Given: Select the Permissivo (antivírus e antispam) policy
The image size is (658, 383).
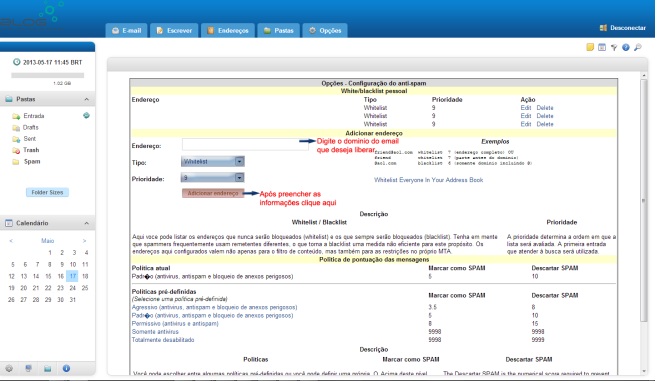Looking at the screenshot, I should (x=175, y=324).
